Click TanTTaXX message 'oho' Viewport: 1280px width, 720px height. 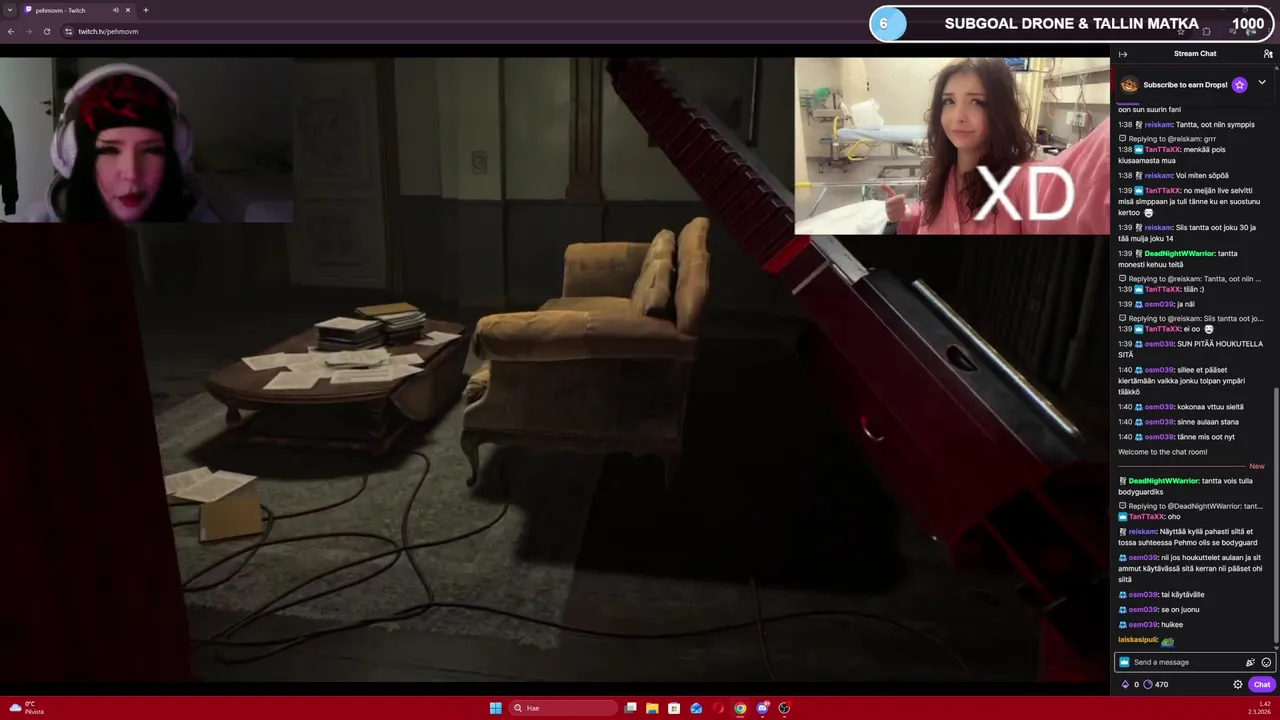tap(1174, 517)
